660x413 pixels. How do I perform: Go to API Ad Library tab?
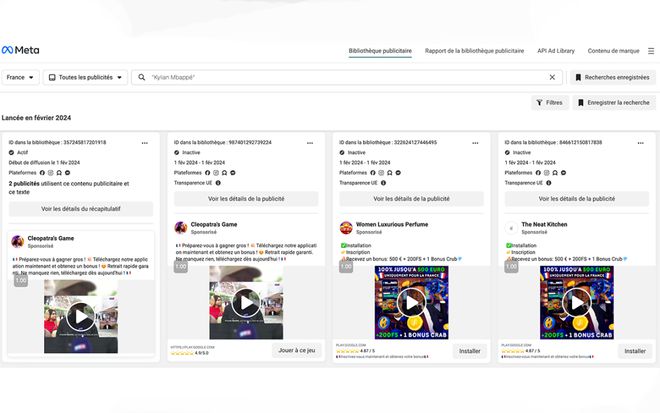point(556,51)
